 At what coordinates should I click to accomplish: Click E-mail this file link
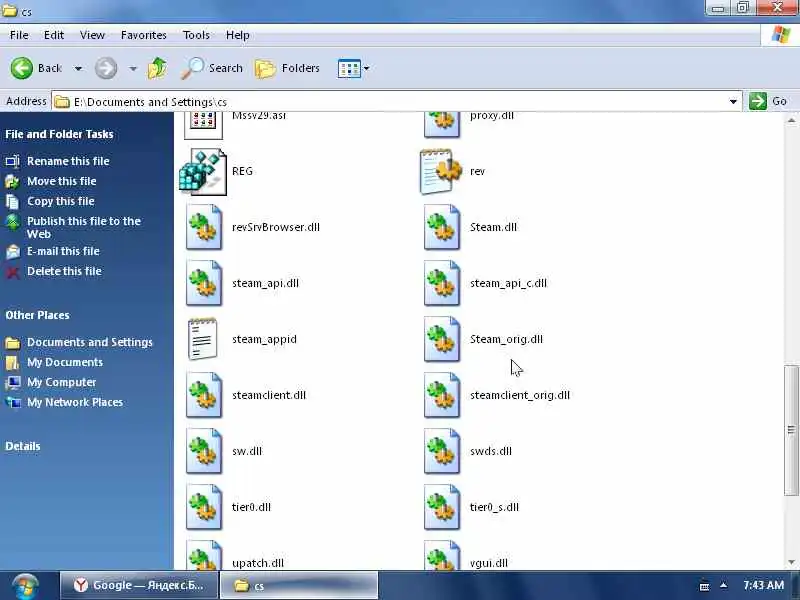(x=63, y=251)
